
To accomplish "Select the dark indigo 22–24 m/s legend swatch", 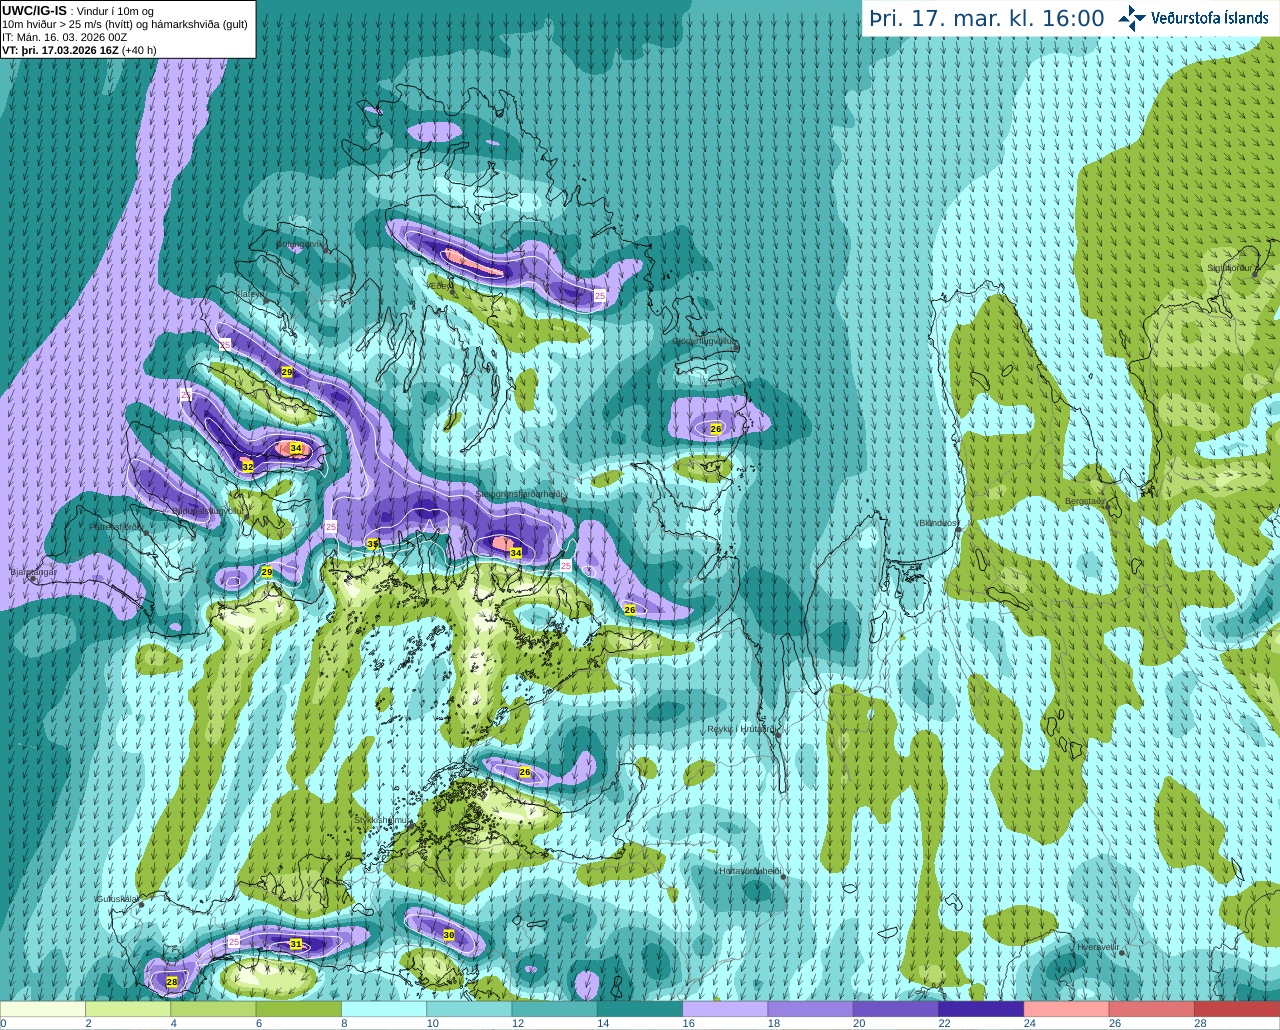I will 981,1009.
